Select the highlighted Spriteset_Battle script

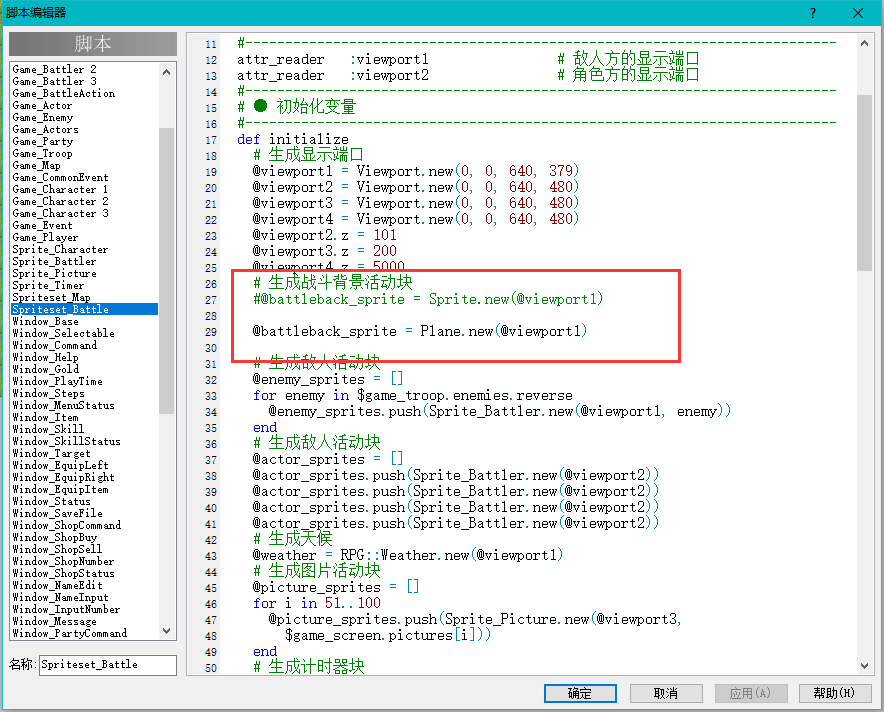coord(85,309)
